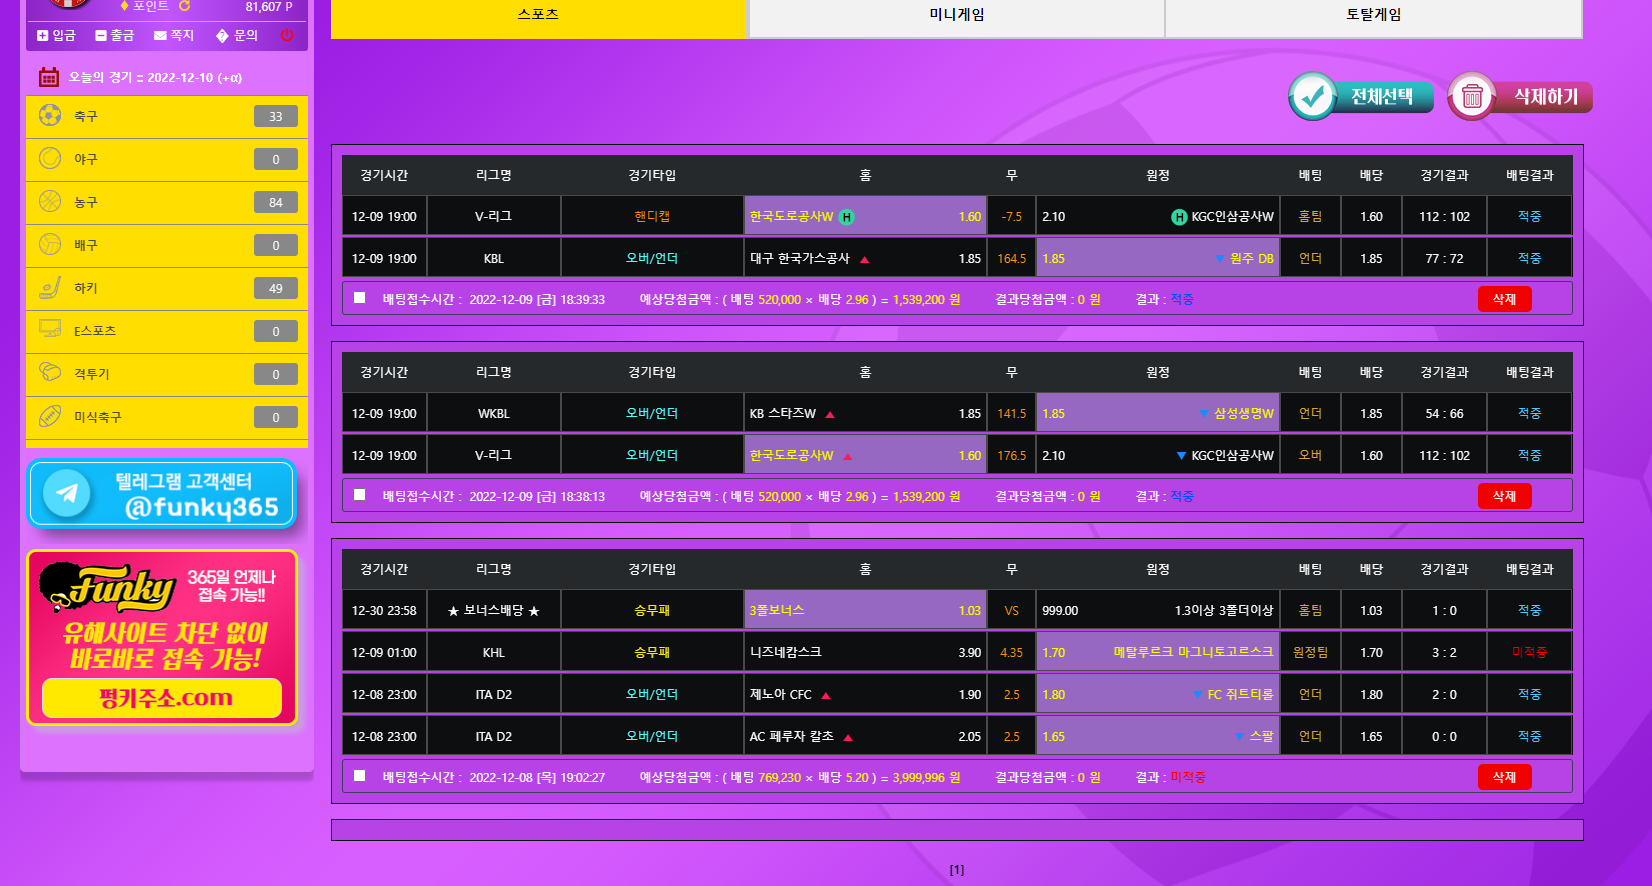1652x886 pixels.
Task: Open the 토탈게임 tab
Action: 1373,15
